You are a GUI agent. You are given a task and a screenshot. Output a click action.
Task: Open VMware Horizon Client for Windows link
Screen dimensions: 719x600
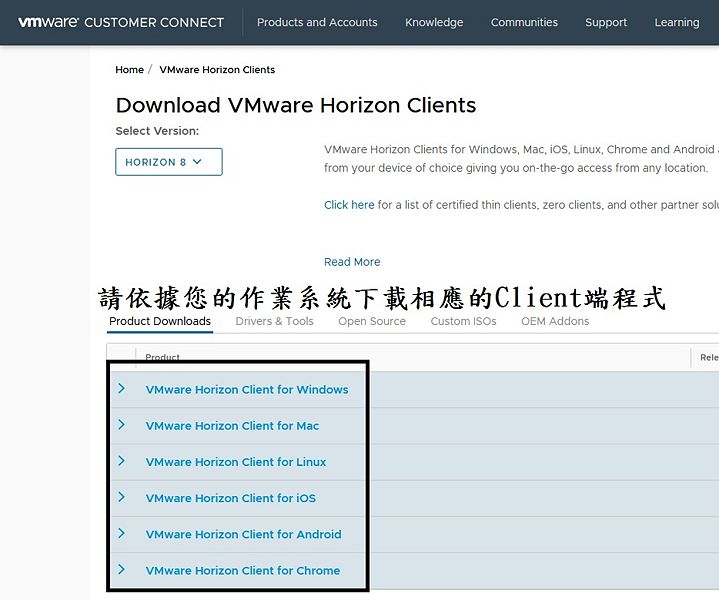pos(247,389)
